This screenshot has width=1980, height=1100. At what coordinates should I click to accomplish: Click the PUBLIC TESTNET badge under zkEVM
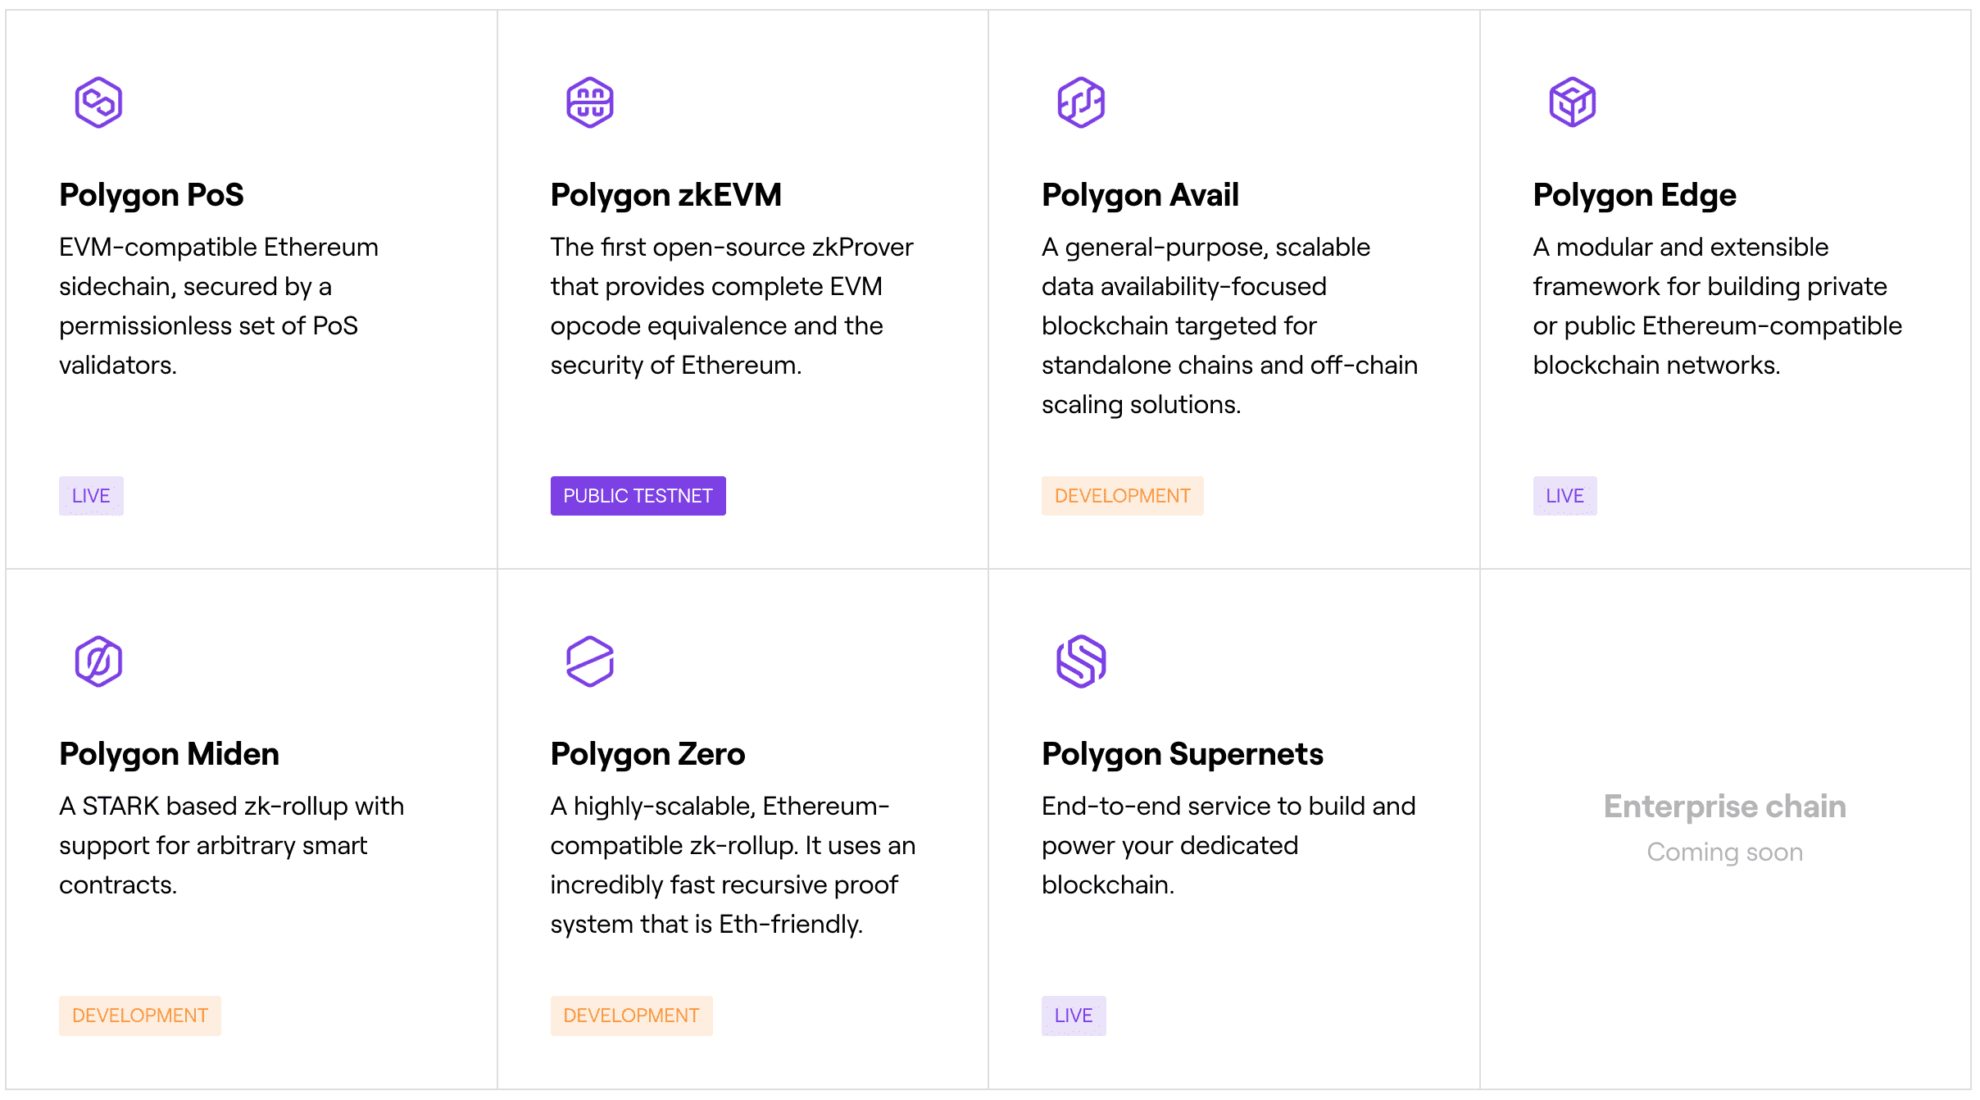tap(637, 495)
